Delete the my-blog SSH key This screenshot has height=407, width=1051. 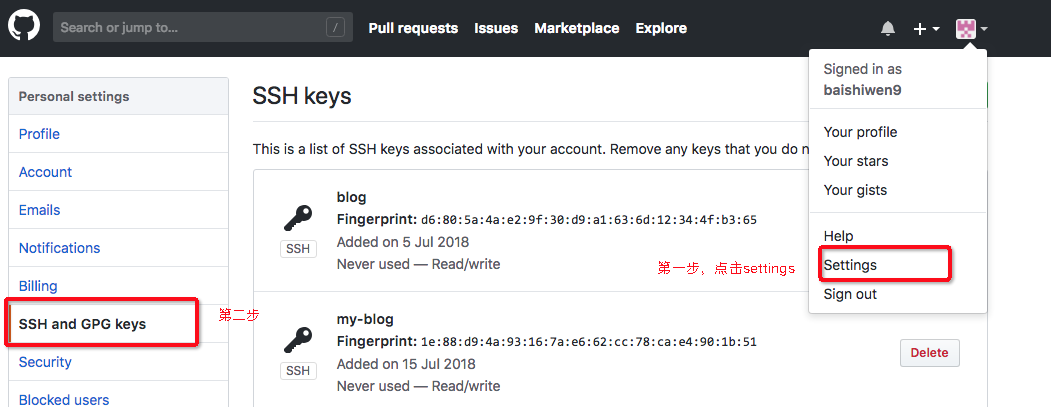(x=930, y=353)
